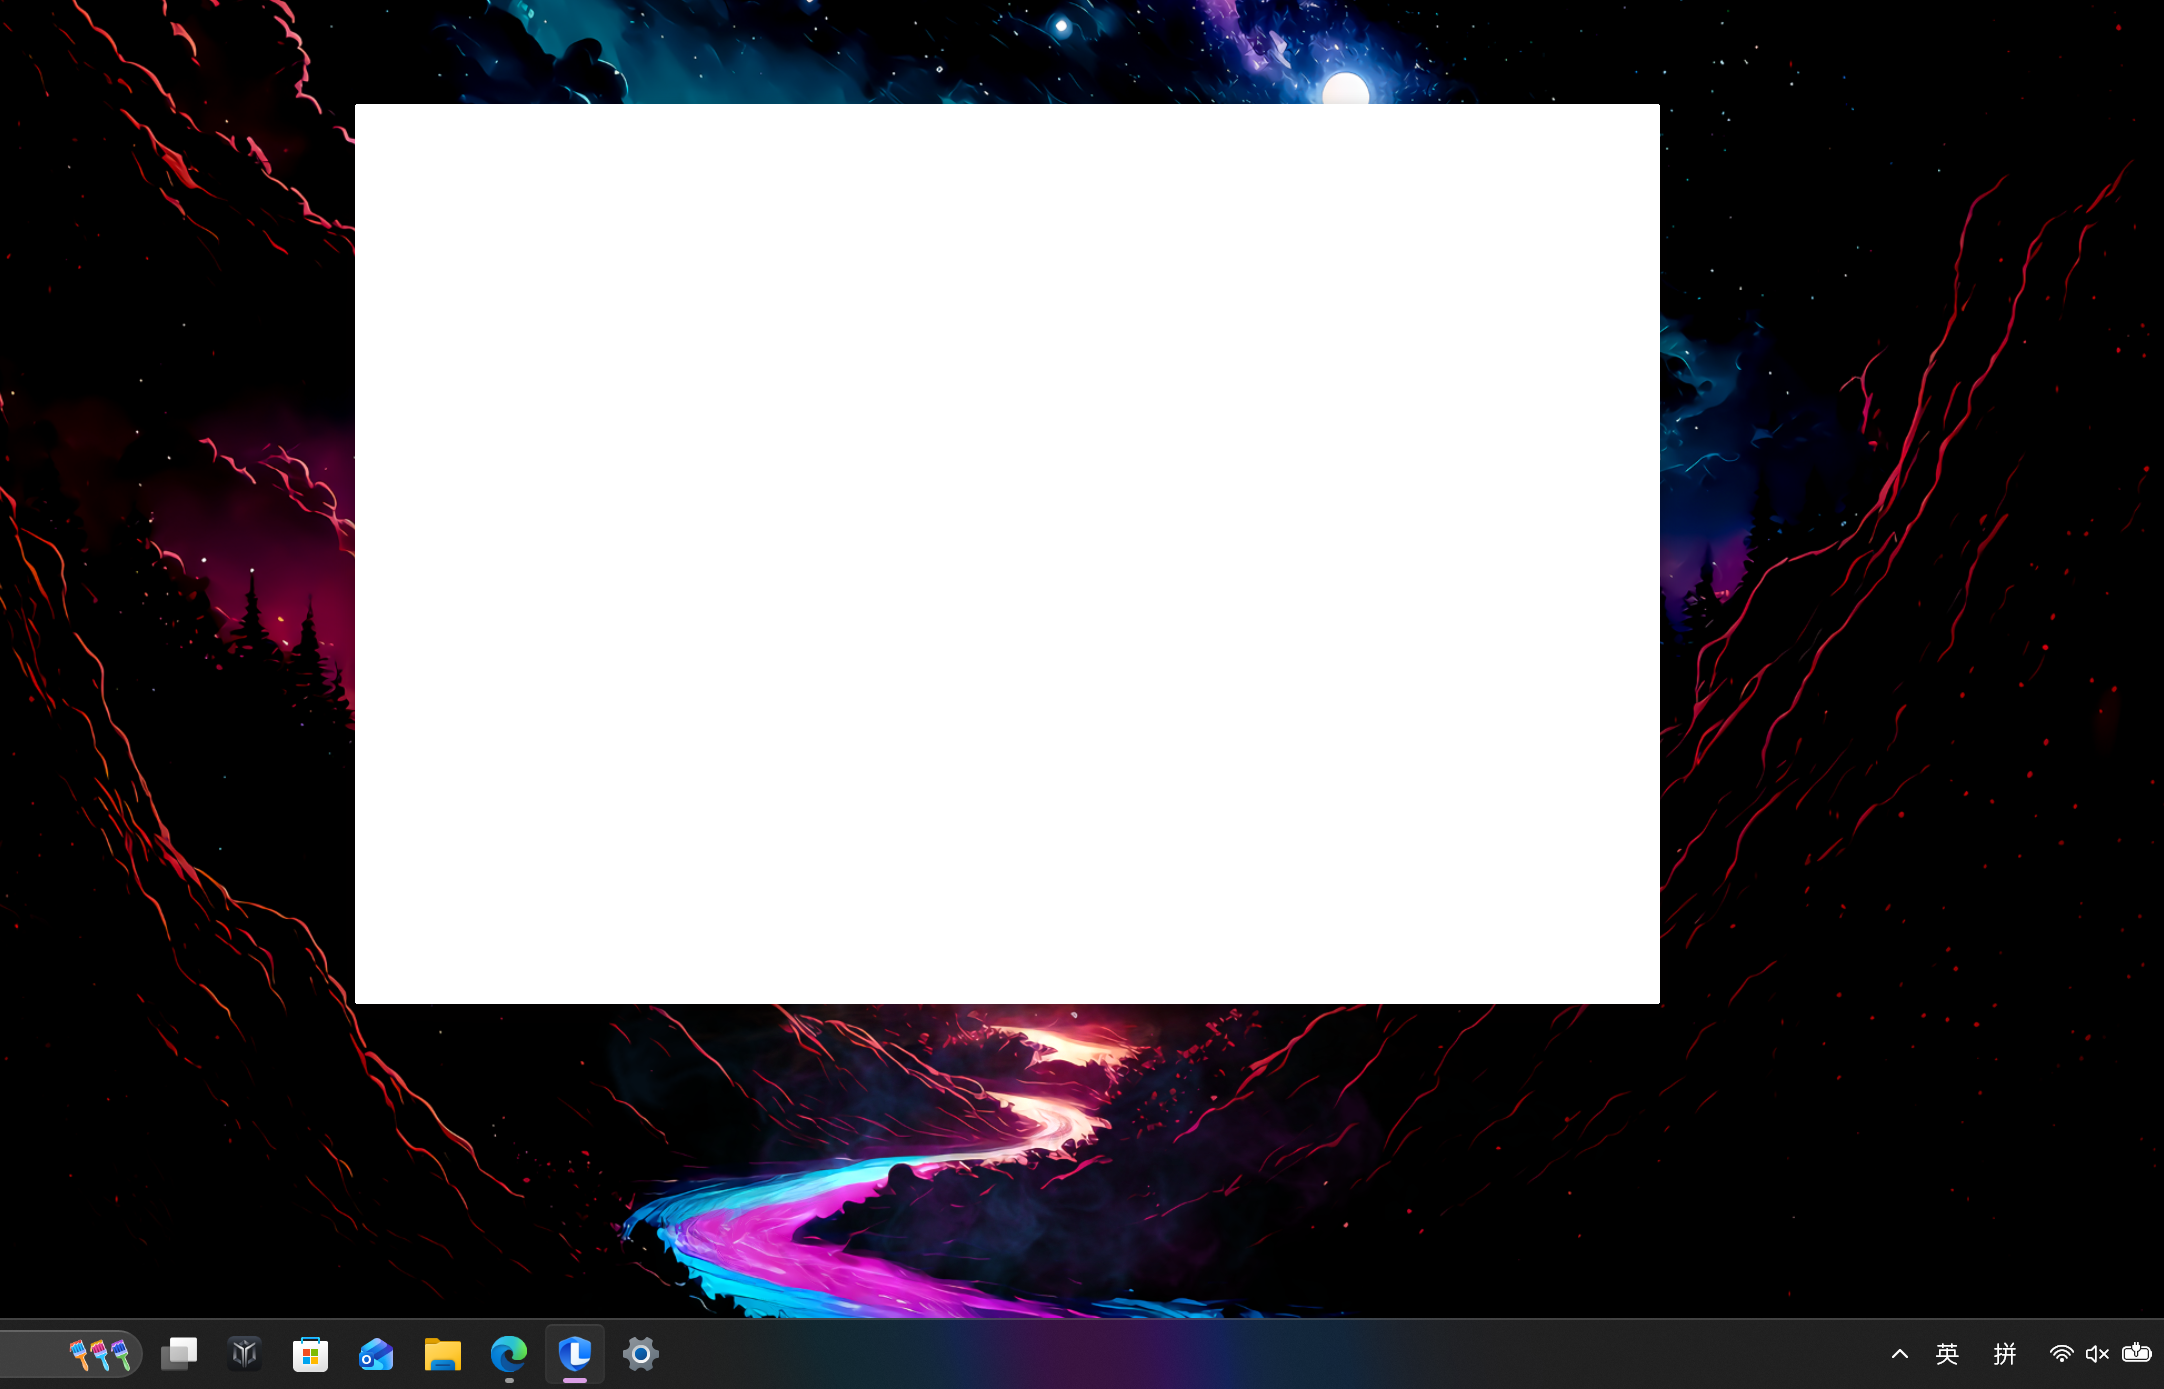Click the muted speaker volume icon

pos(2097,1354)
